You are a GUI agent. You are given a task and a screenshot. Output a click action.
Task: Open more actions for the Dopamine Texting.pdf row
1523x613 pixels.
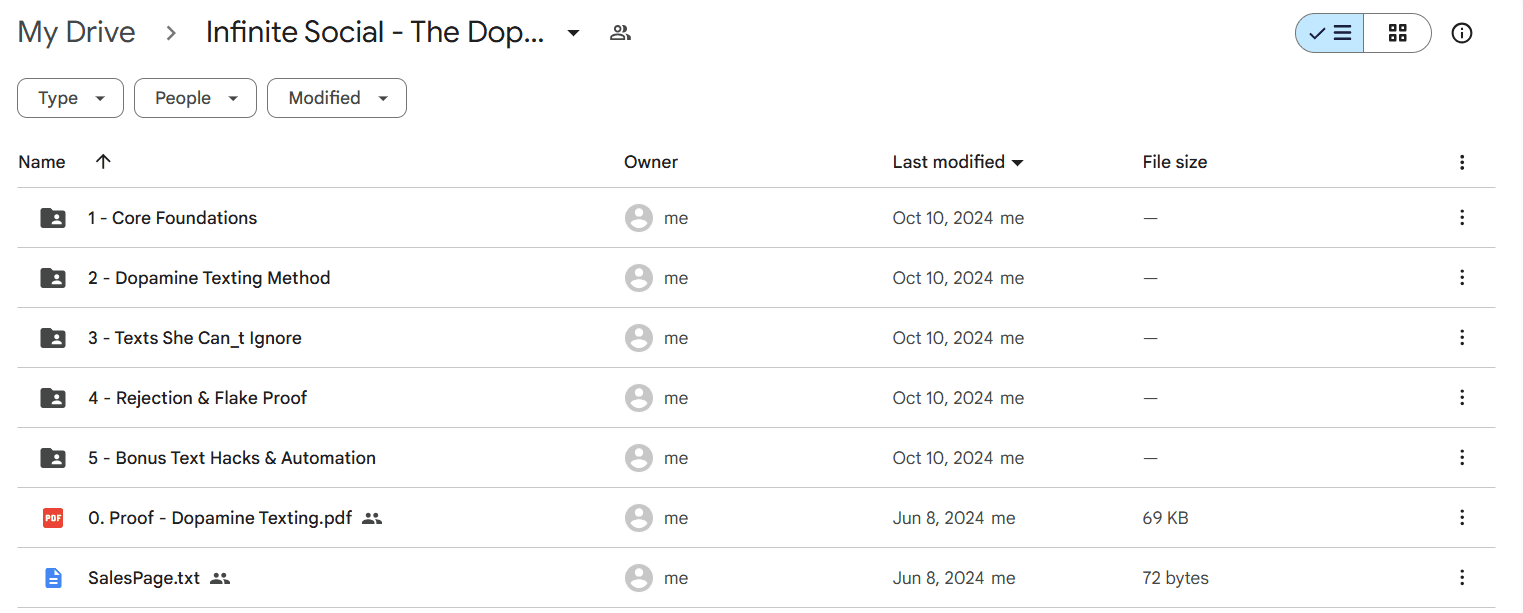coord(1462,518)
